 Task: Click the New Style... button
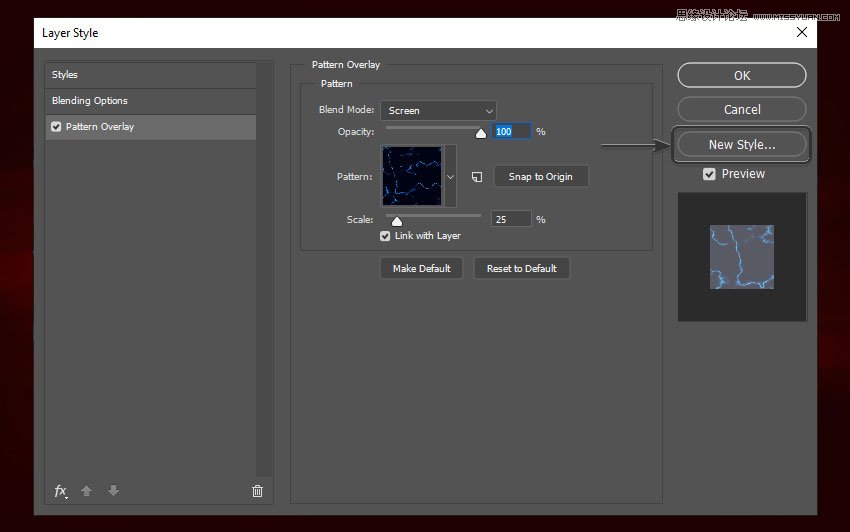click(x=741, y=144)
